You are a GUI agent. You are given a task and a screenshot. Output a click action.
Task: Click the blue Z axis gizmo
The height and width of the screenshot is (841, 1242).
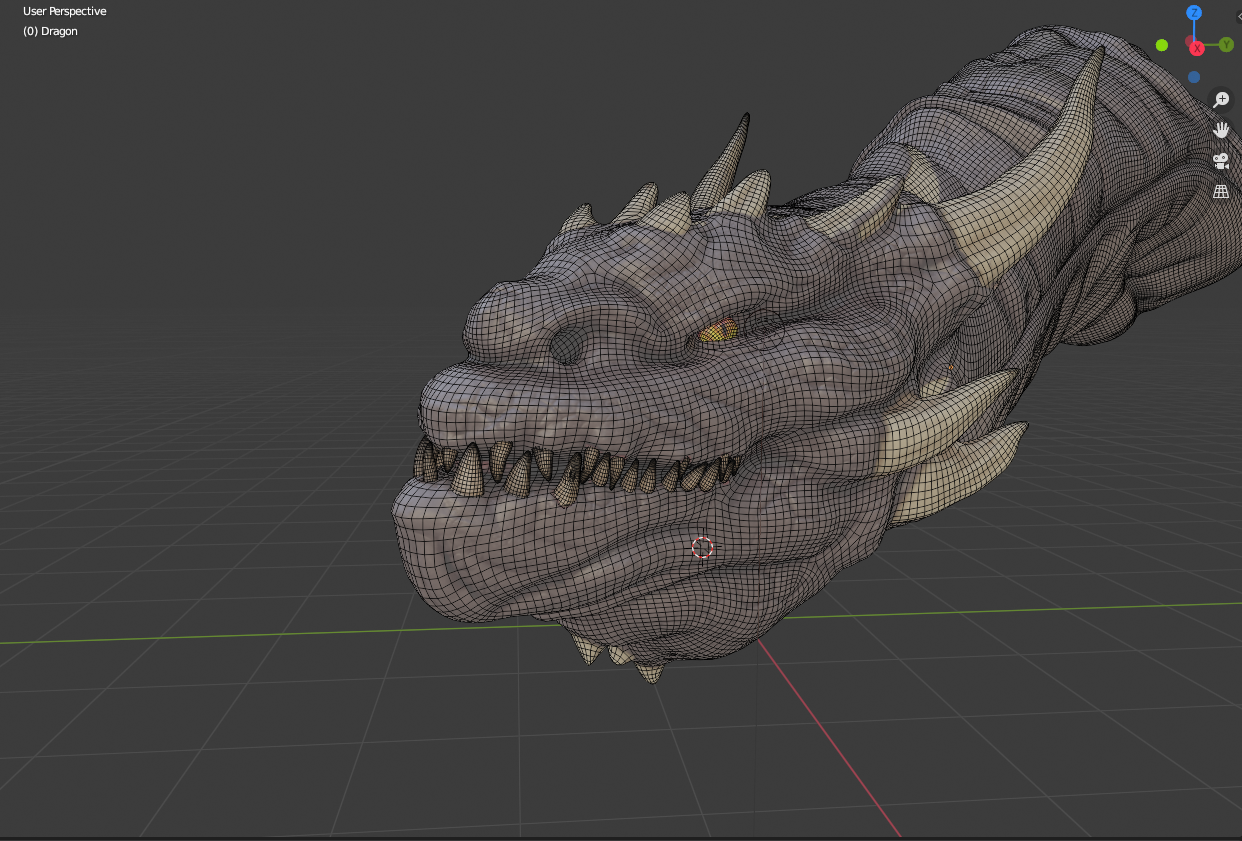click(x=1194, y=13)
